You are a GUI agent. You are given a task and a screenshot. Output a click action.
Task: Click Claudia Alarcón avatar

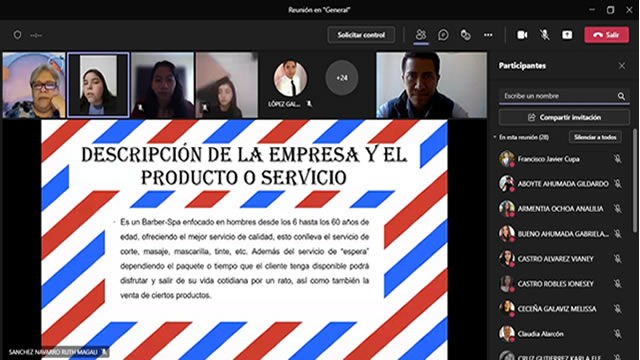507,333
